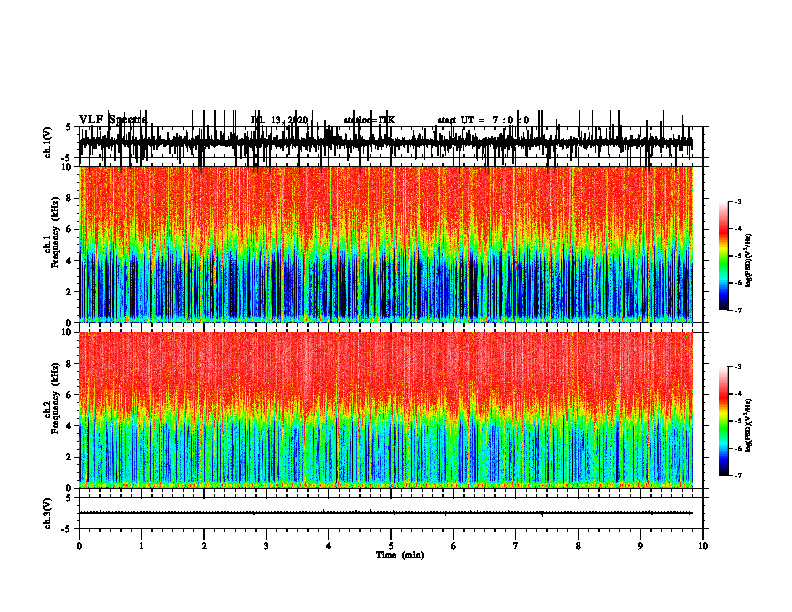Click the "ch.1(V)" waveform axis label
This screenshot has height=612, width=792.
(48, 142)
